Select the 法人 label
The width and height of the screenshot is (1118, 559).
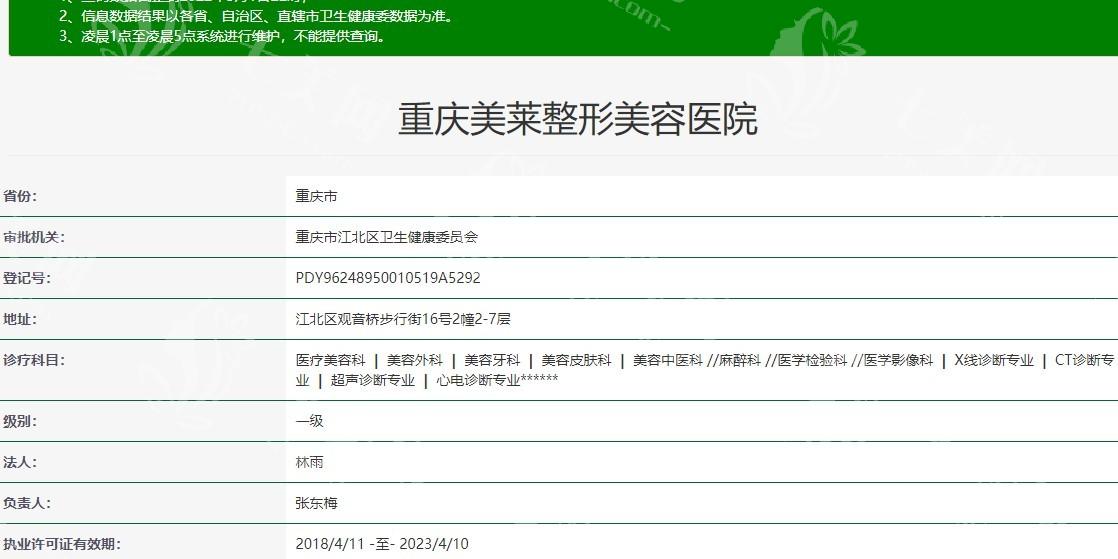(20, 462)
